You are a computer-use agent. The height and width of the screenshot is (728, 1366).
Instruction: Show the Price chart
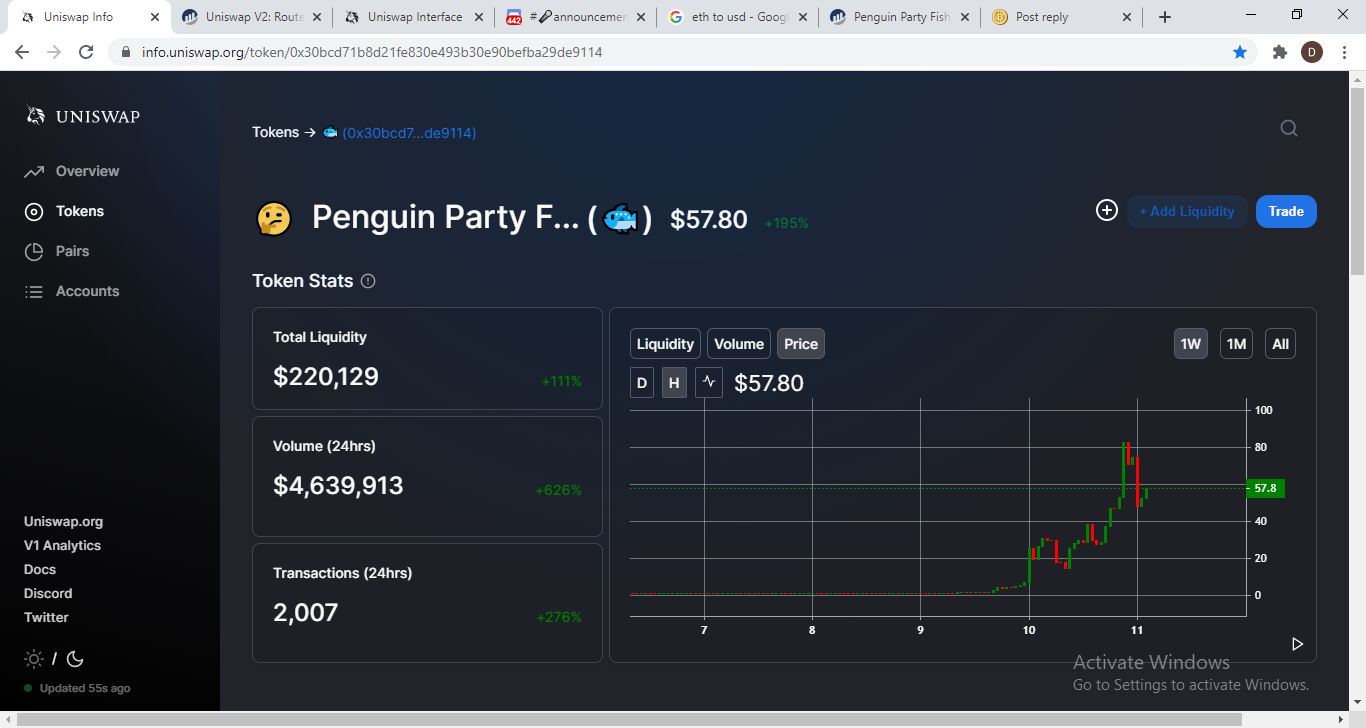click(801, 344)
